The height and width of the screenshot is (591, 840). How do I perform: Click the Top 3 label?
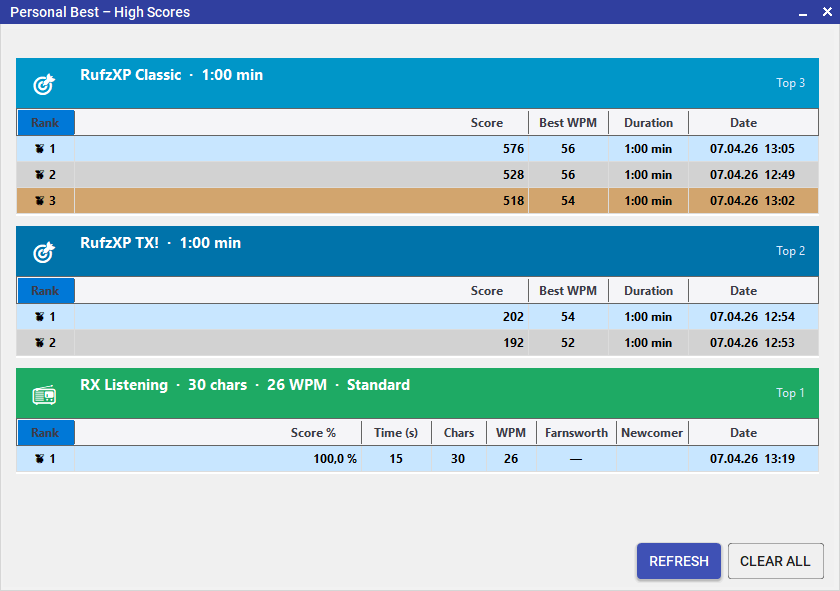791,83
